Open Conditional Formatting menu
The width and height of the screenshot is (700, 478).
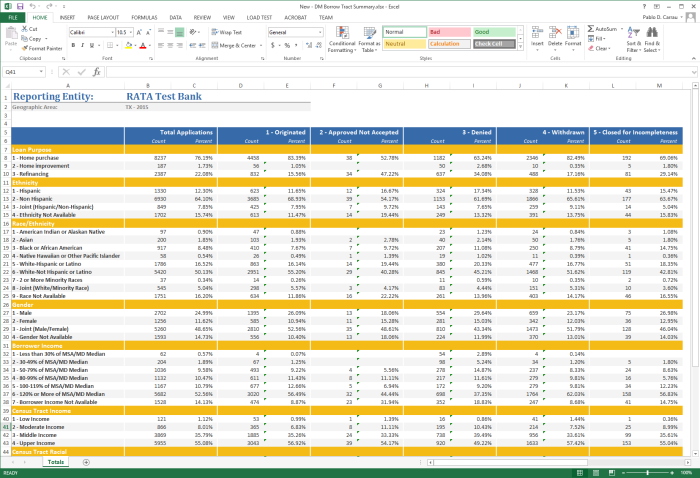pos(342,39)
